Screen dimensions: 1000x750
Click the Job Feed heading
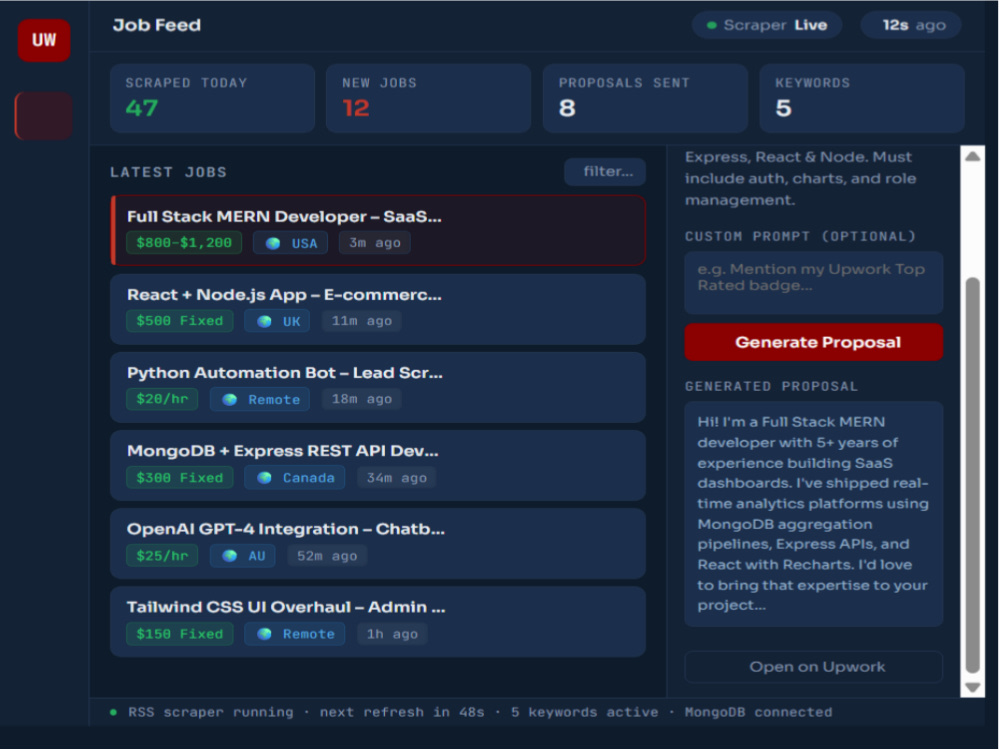point(157,26)
